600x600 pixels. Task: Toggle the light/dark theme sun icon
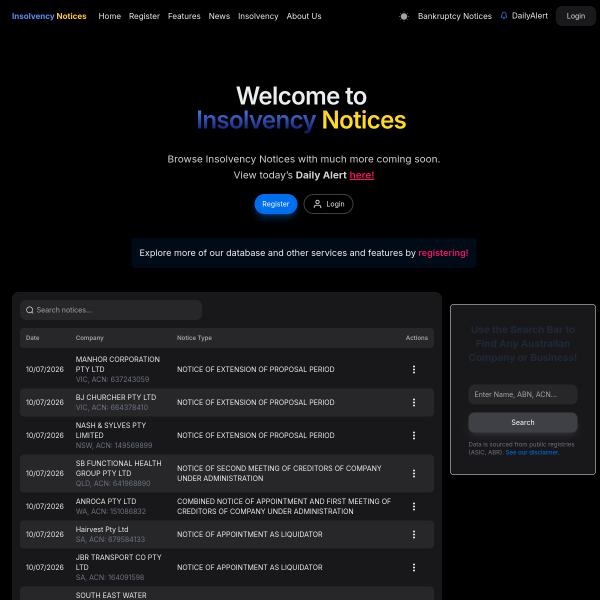point(404,16)
